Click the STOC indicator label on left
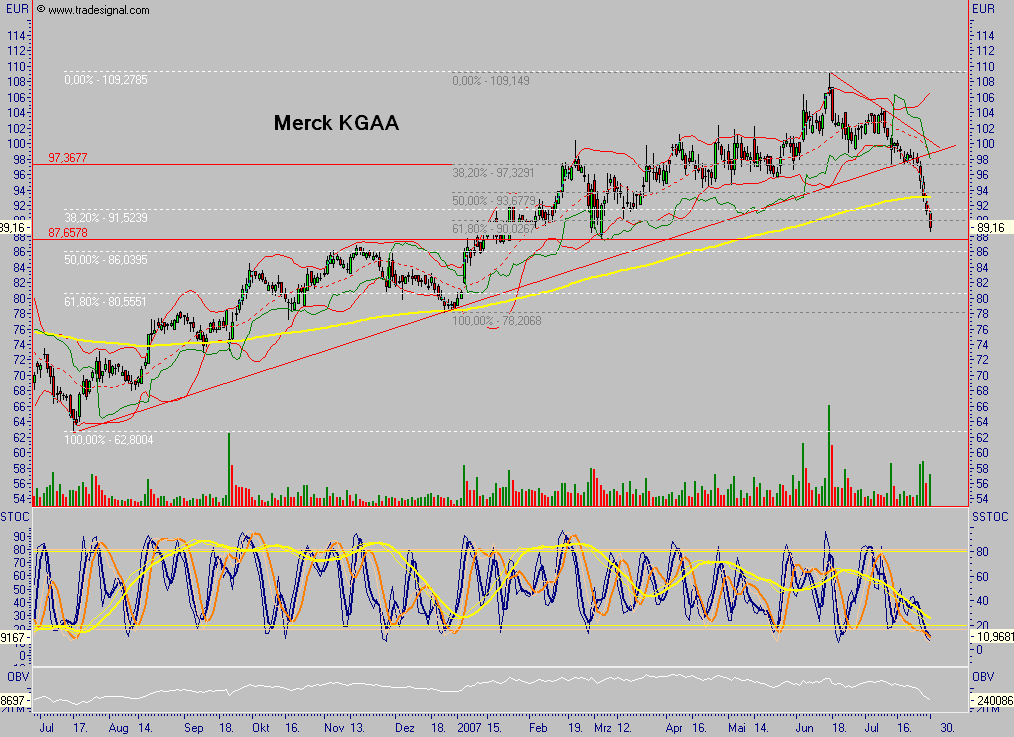The image size is (1014, 737). point(13,516)
